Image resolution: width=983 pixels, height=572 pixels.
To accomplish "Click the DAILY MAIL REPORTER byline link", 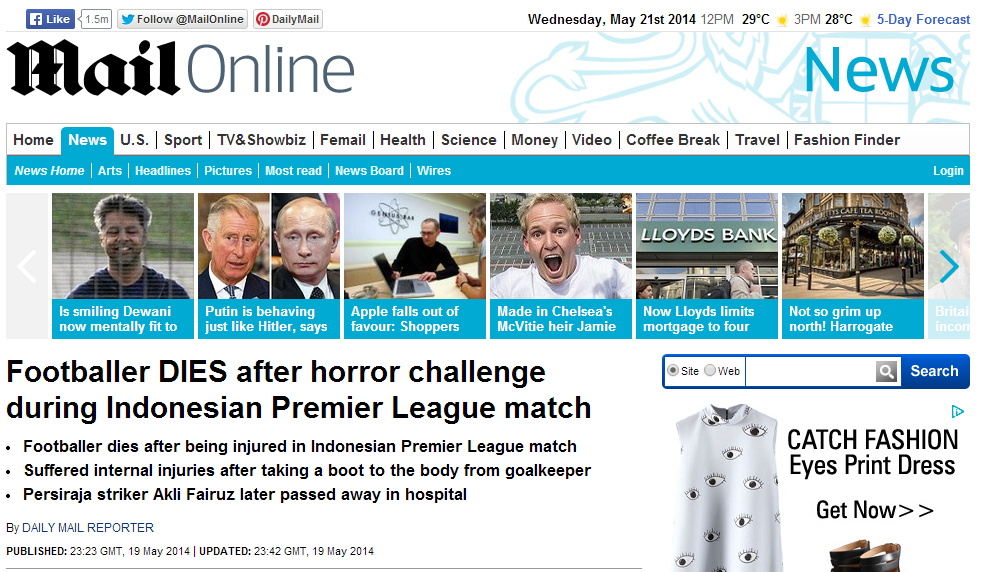I will pyautogui.click(x=88, y=528).
